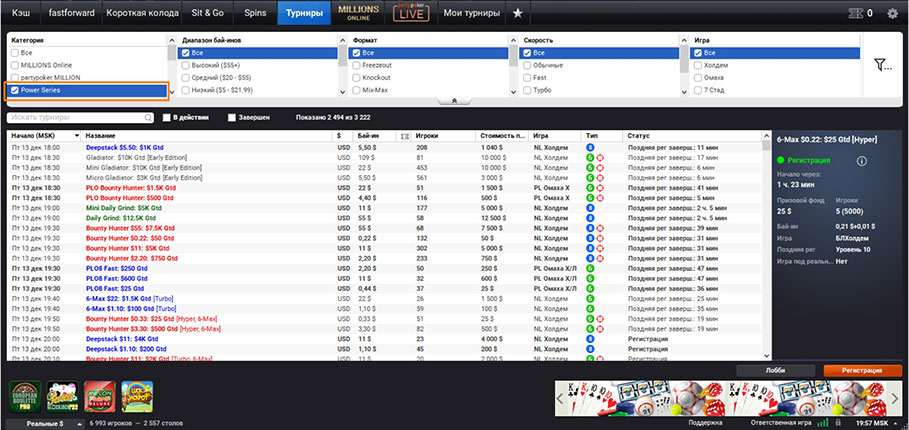Click the green 6-max icon in the PLO Bounty Hunter $1.5K row

point(590,188)
